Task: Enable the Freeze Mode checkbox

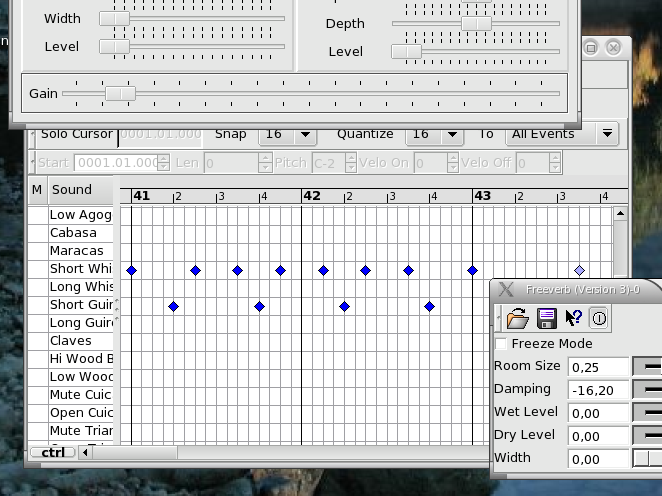Action: pos(501,344)
